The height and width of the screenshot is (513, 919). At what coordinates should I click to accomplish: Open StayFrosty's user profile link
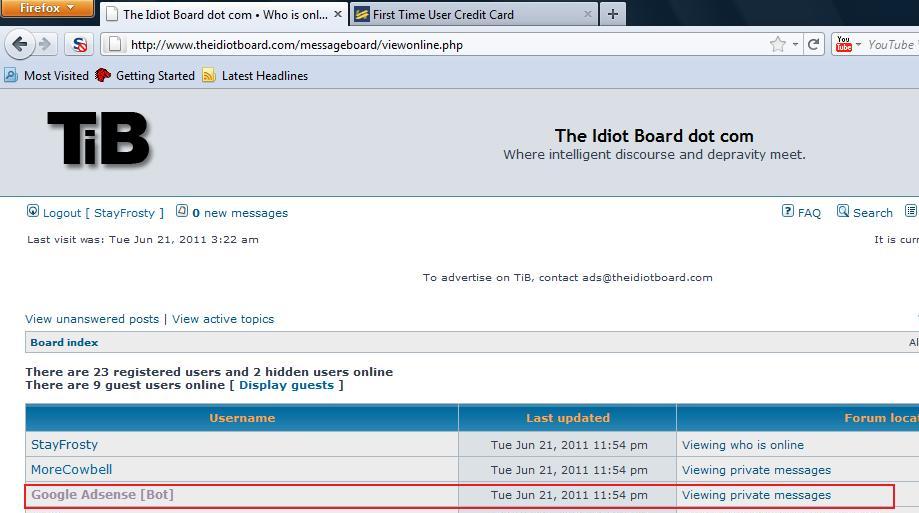pyautogui.click(x=64, y=444)
